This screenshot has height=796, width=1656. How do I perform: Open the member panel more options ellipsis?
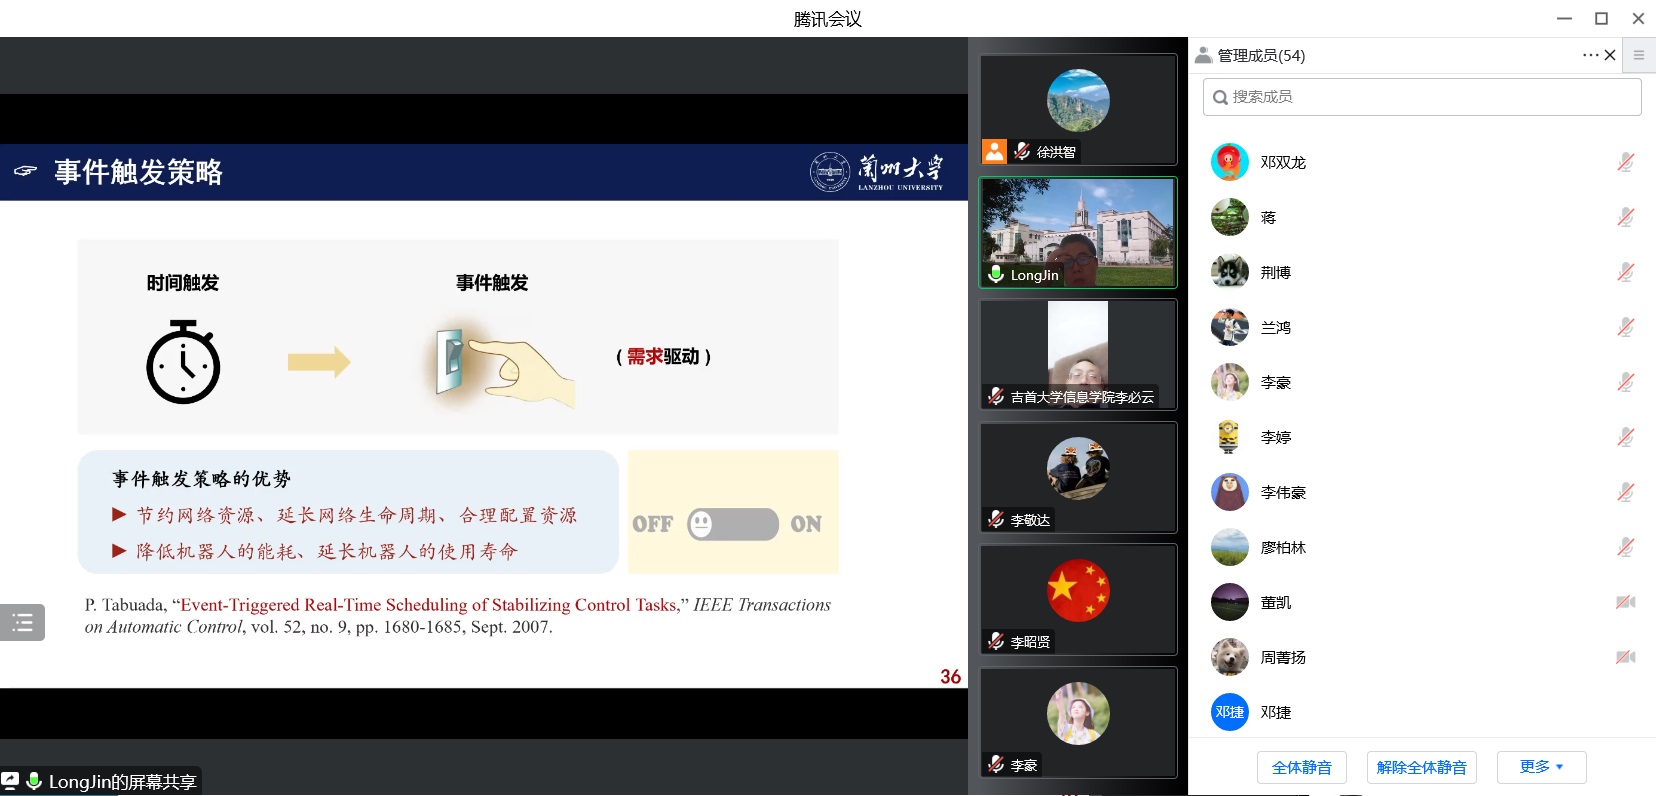point(1590,55)
